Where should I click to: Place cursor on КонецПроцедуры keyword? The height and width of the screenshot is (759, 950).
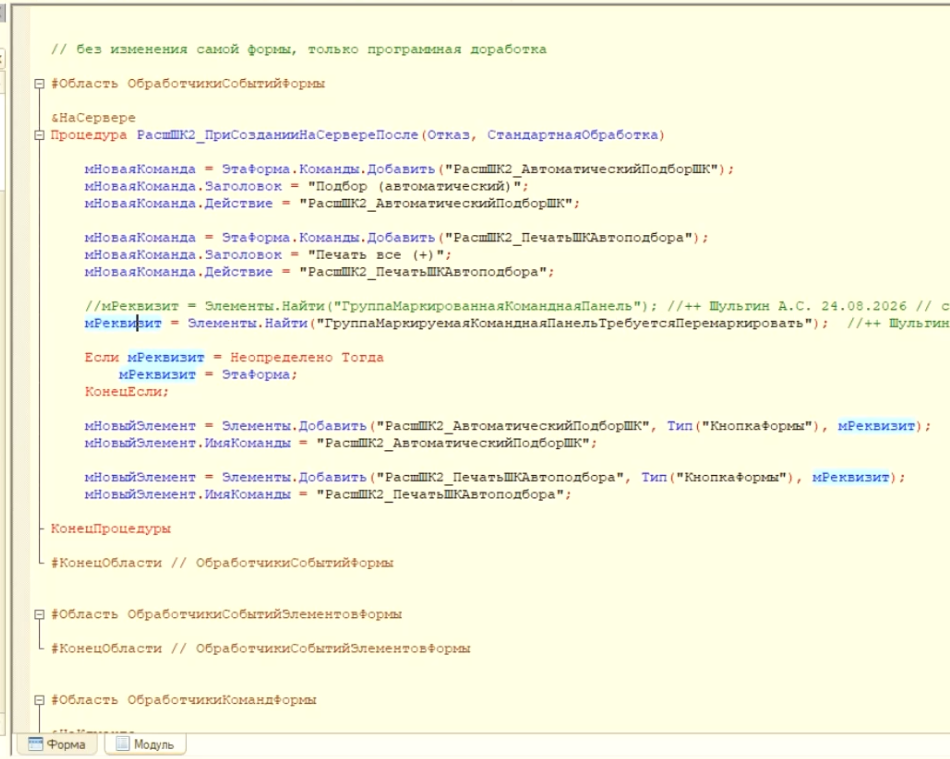tap(111, 529)
